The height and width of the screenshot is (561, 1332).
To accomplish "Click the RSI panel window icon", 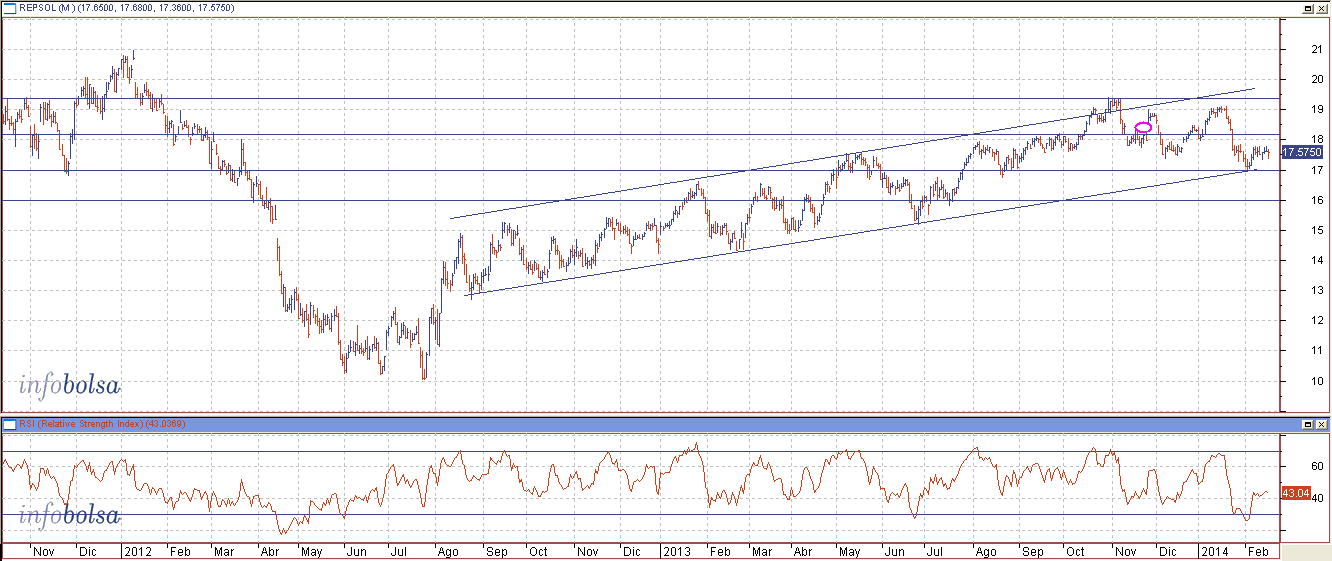I will 9,424.
